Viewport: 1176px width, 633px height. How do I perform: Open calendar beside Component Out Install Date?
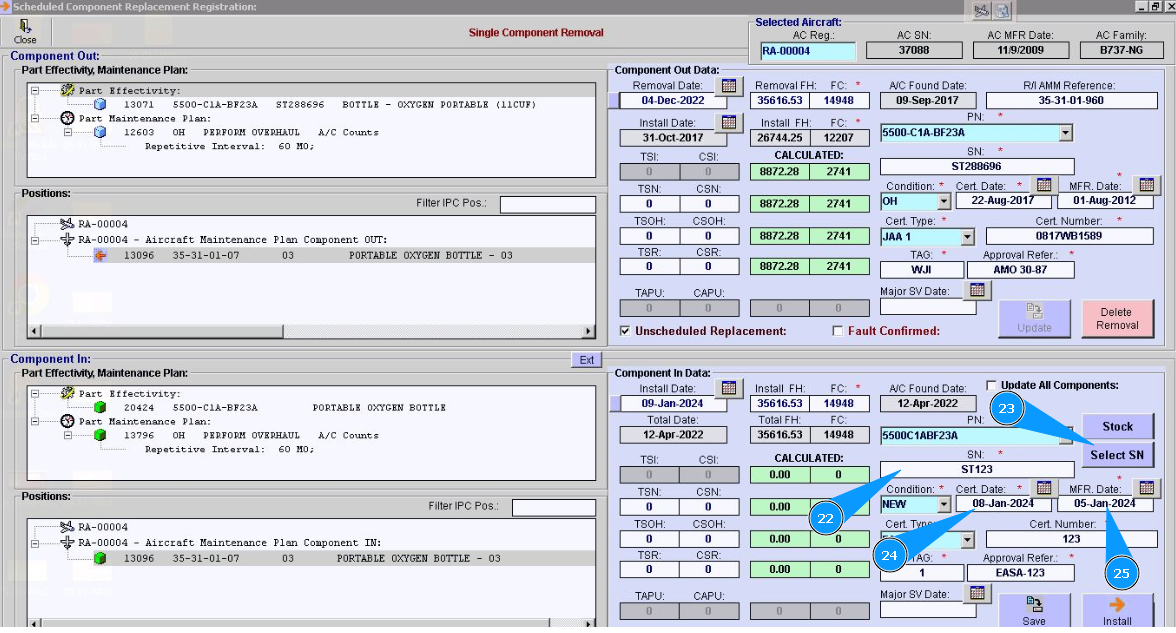pyautogui.click(x=728, y=122)
